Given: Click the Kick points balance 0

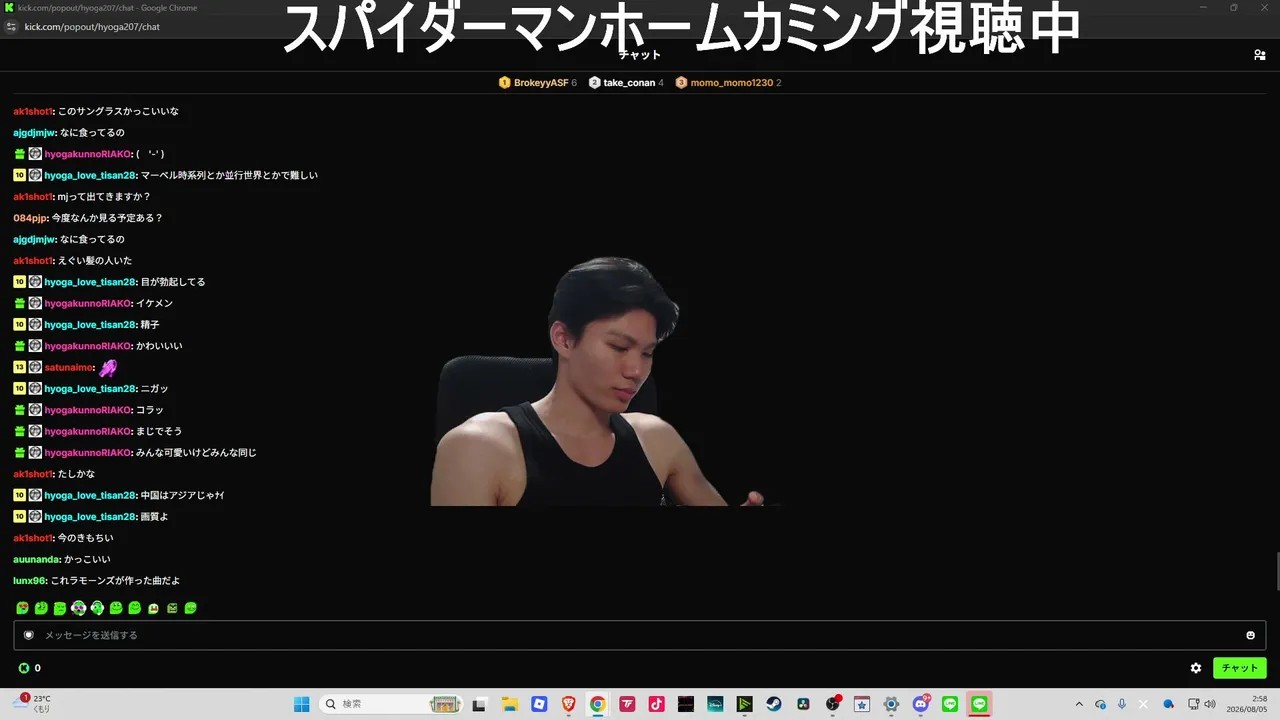Looking at the screenshot, I should click(x=38, y=668).
